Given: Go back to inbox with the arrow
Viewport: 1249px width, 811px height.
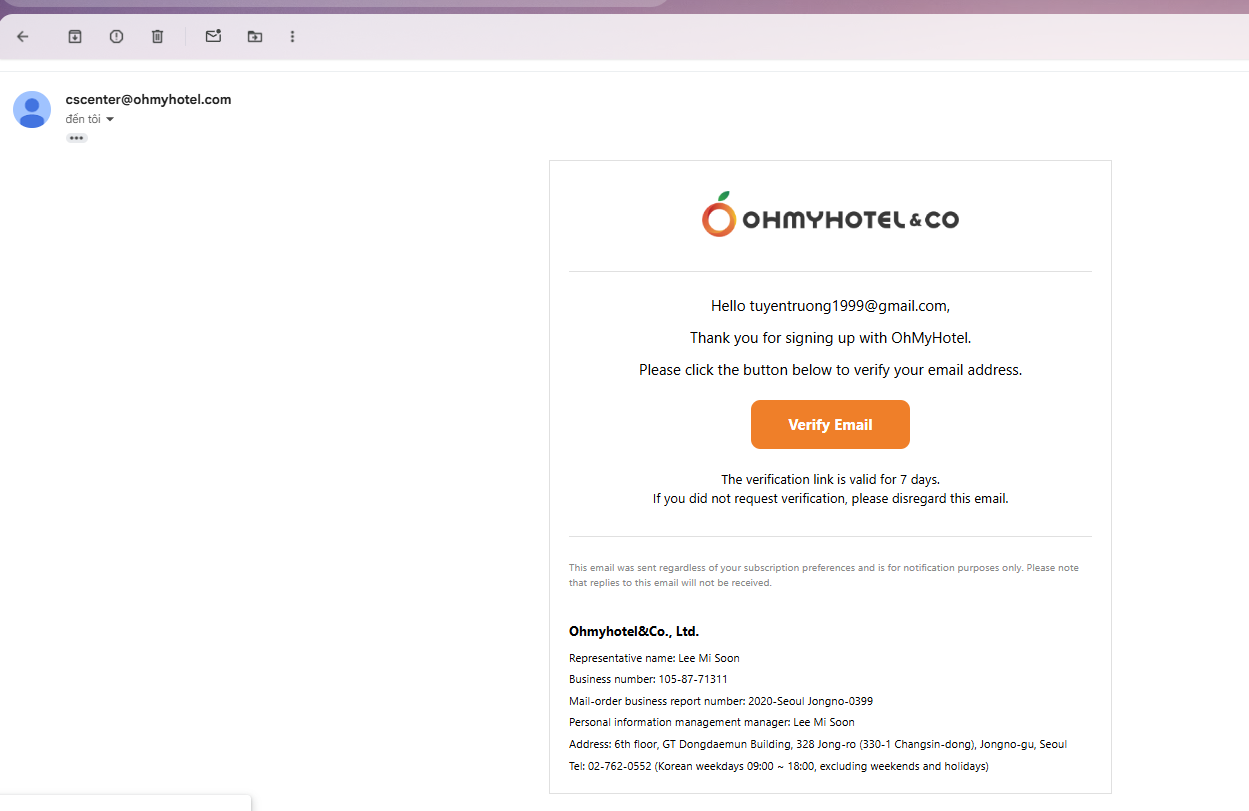Looking at the screenshot, I should point(23,37).
